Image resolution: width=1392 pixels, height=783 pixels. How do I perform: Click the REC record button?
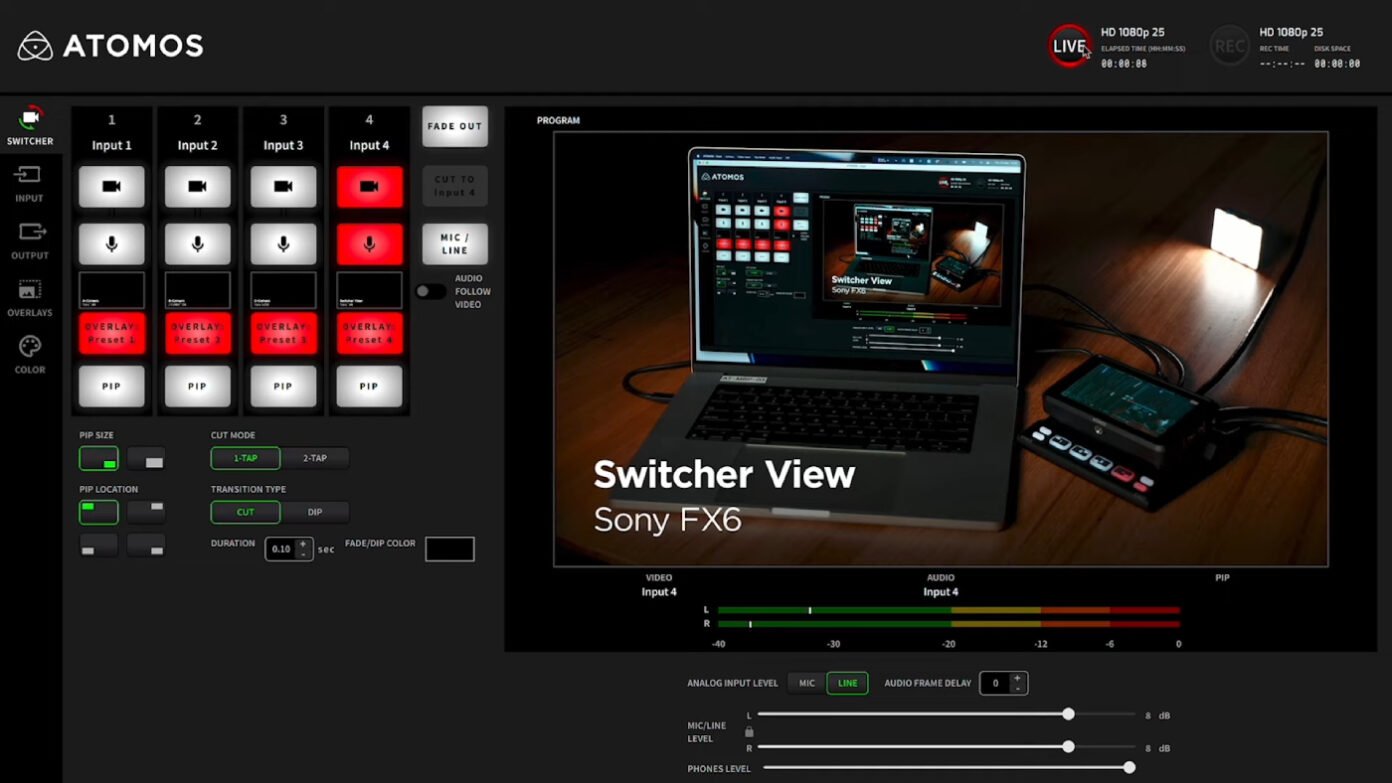point(1229,45)
